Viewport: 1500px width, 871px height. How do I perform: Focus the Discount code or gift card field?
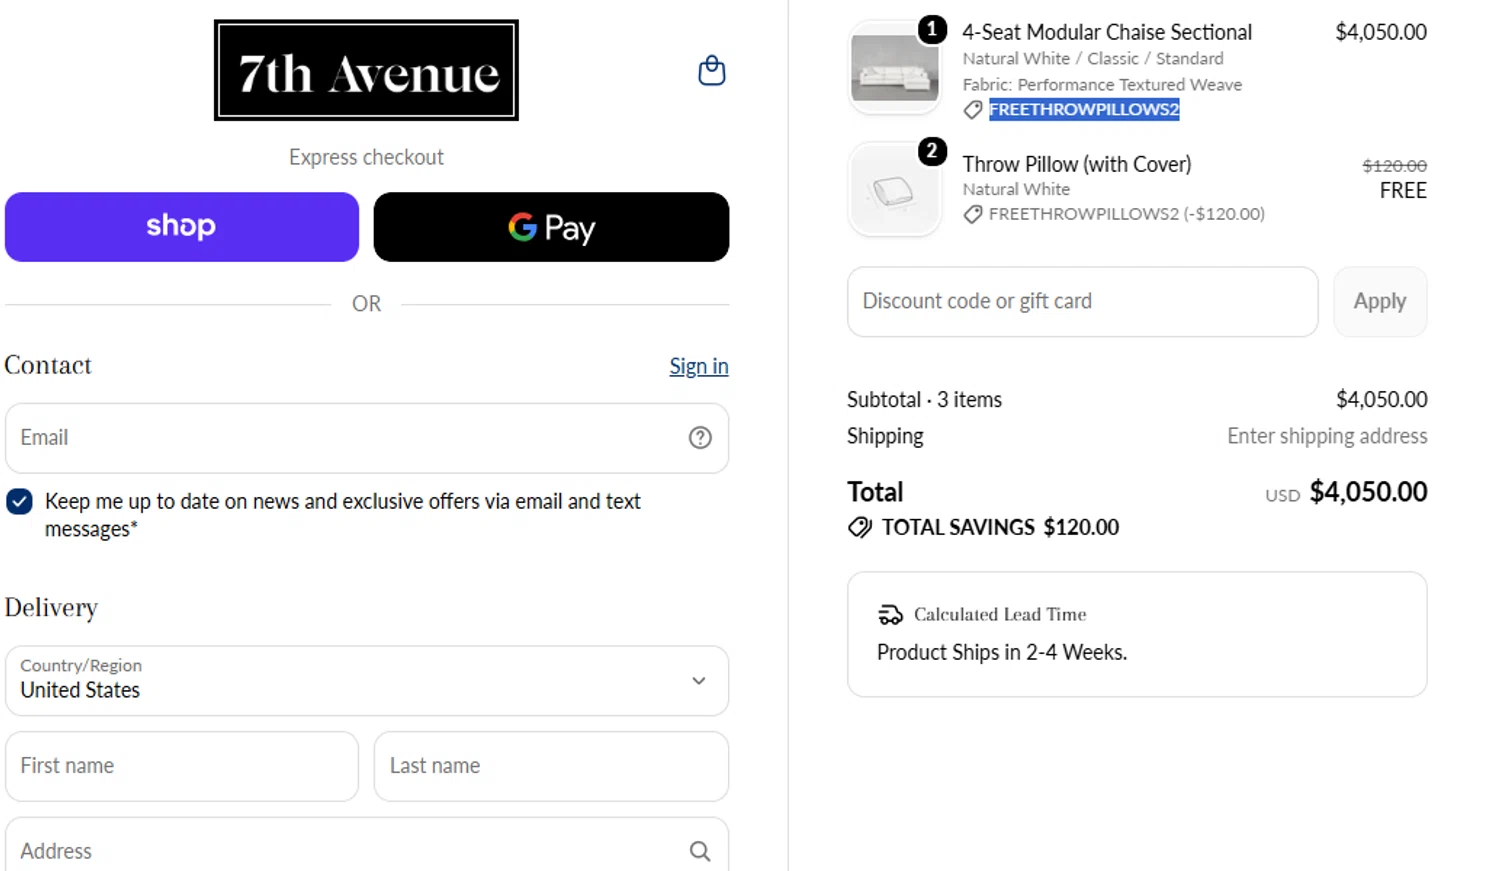pyautogui.click(x=1082, y=301)
